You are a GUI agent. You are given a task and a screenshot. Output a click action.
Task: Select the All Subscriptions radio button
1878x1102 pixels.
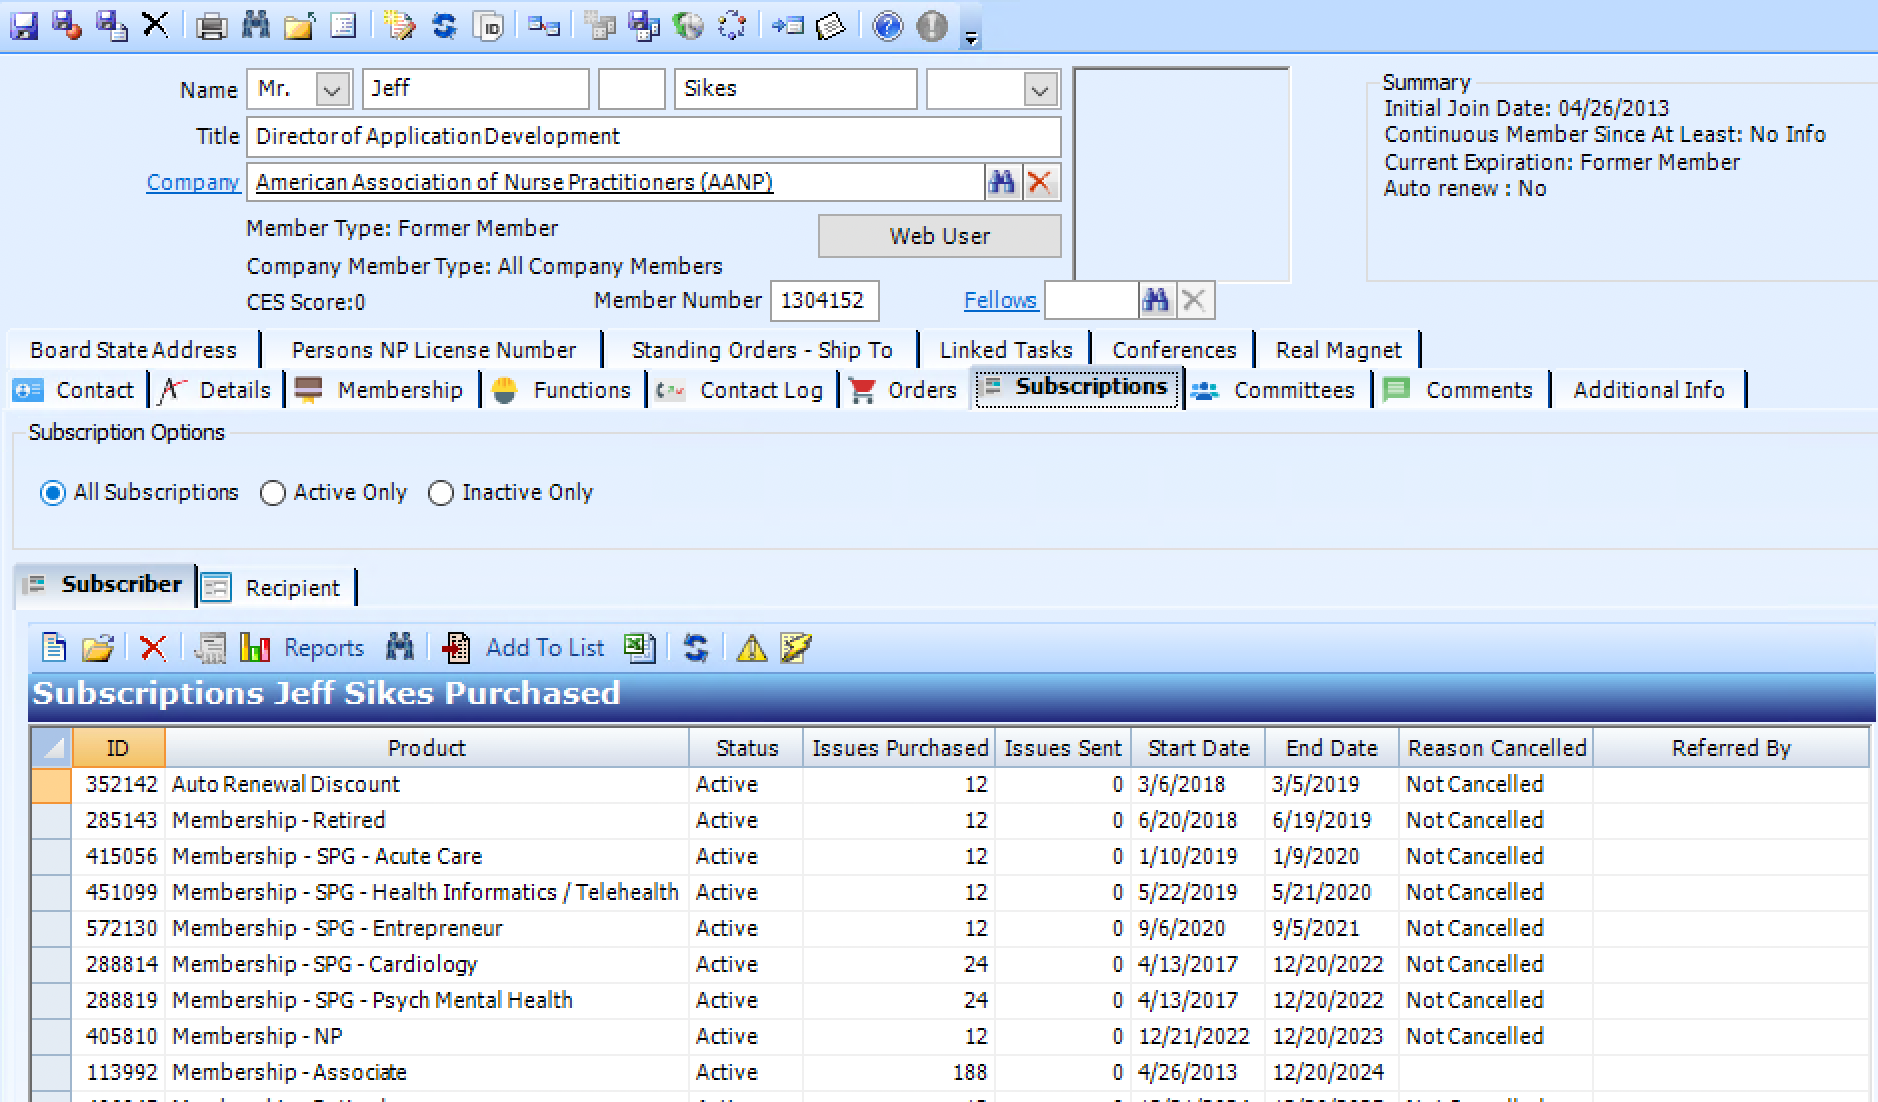click(53, 493)
